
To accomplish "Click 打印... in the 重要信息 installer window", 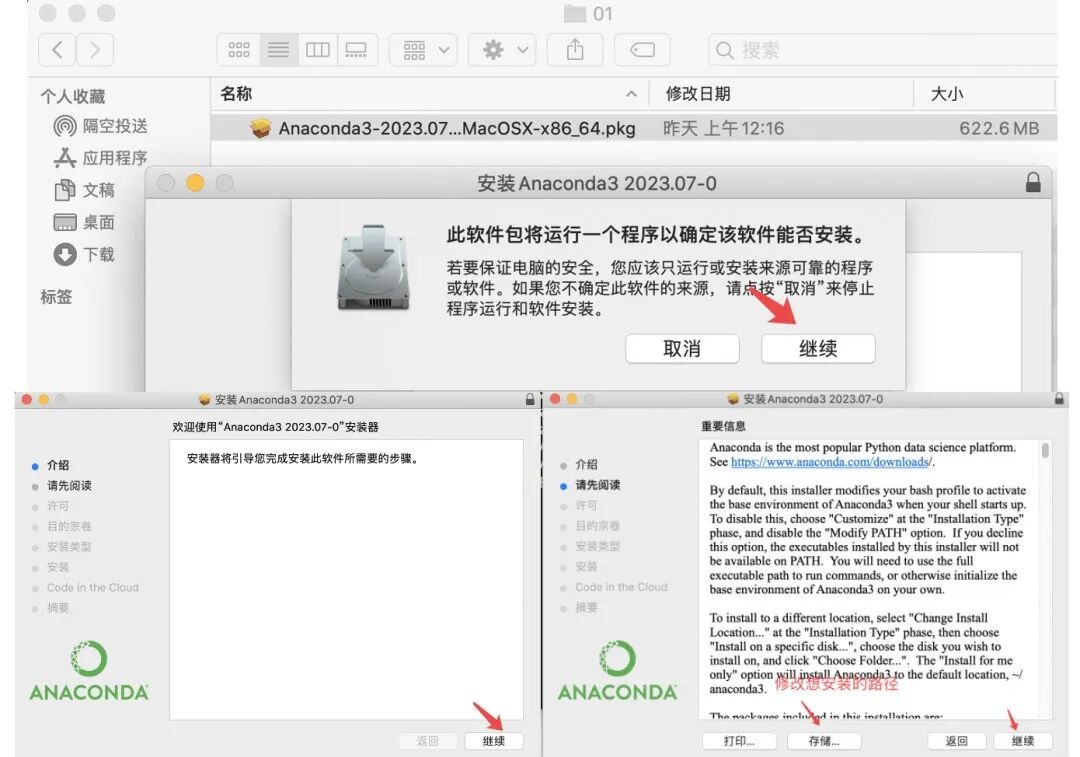I will 739,741.
